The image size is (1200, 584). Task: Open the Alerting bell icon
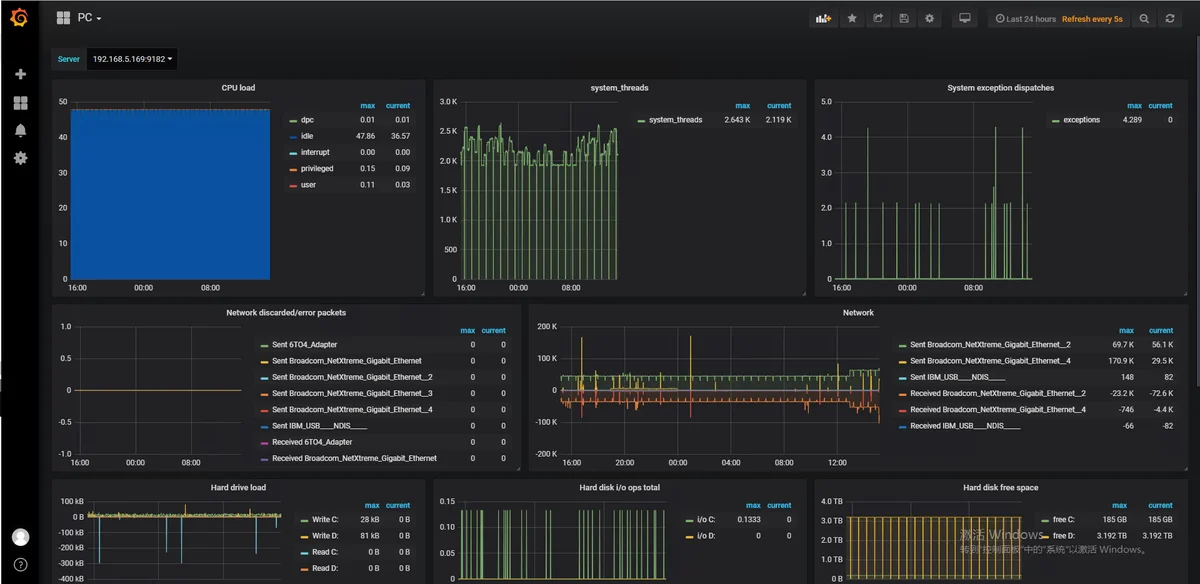20,130
